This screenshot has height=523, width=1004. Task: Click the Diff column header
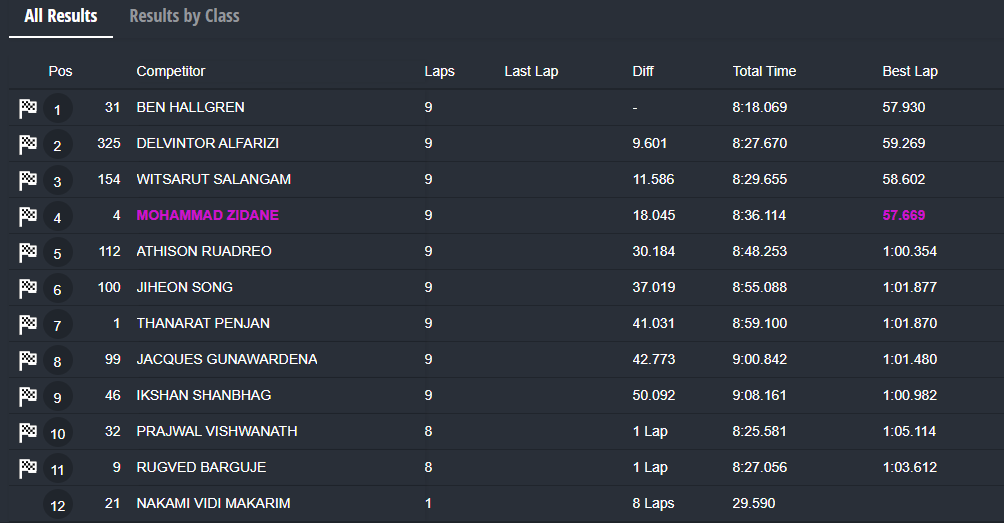643,71
